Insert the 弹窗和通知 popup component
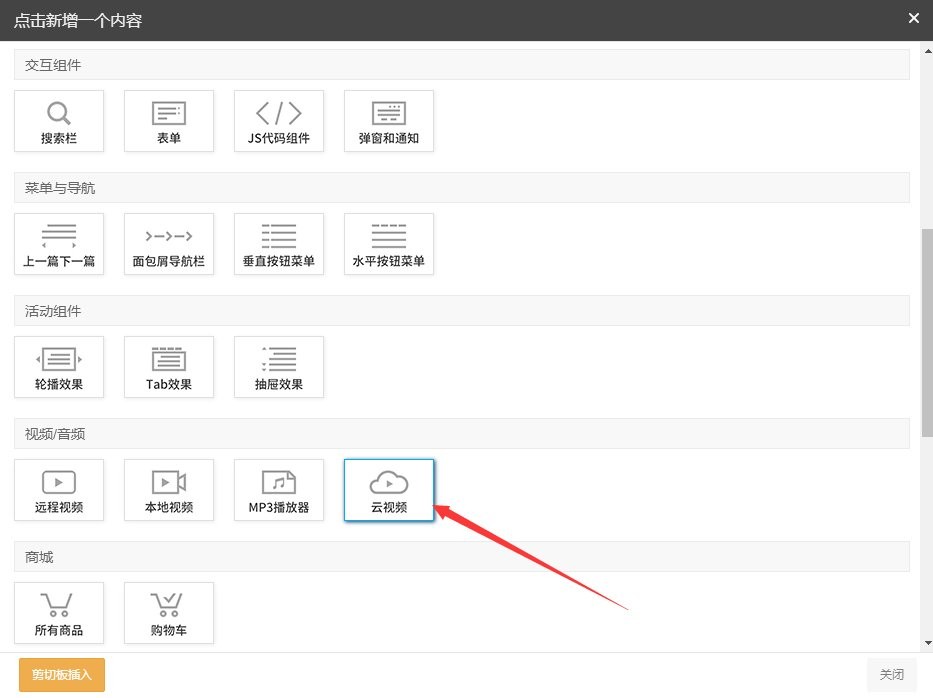The height and width of the screenshot is (698, 933). click(389, 121)
